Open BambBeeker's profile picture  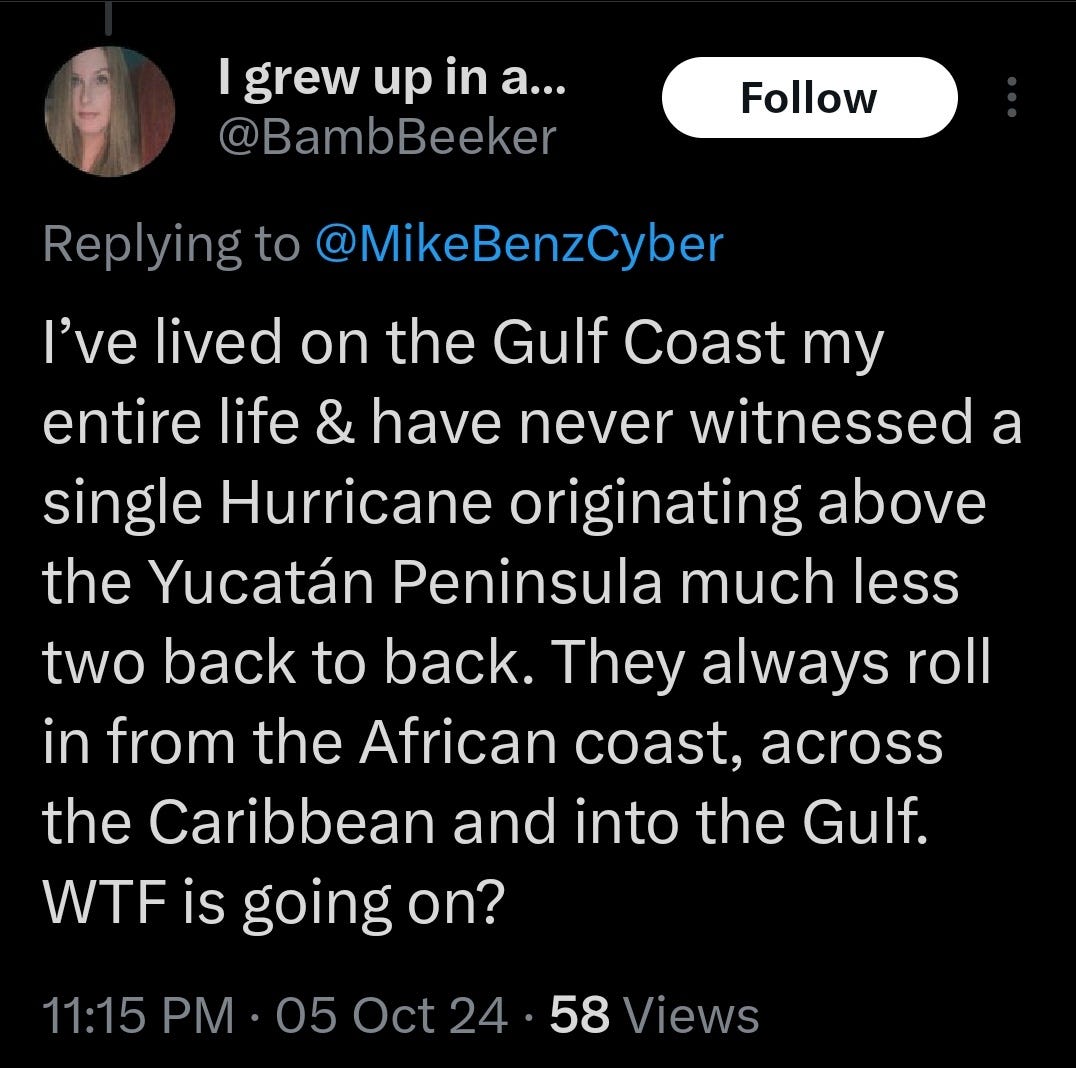[x=109, y=111]
